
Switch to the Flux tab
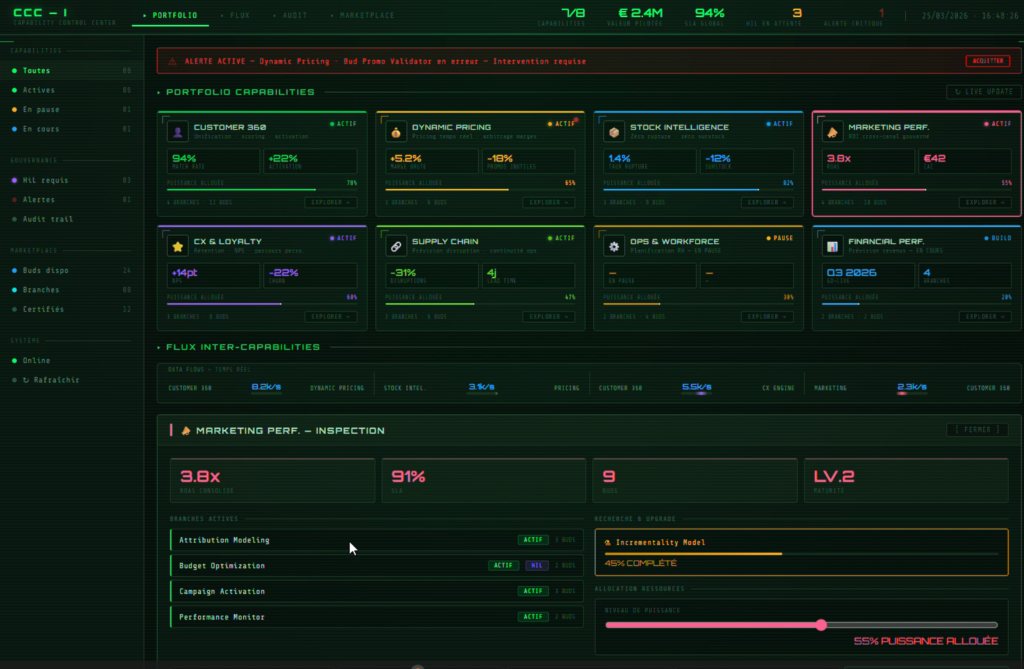[x=239, y=15]
